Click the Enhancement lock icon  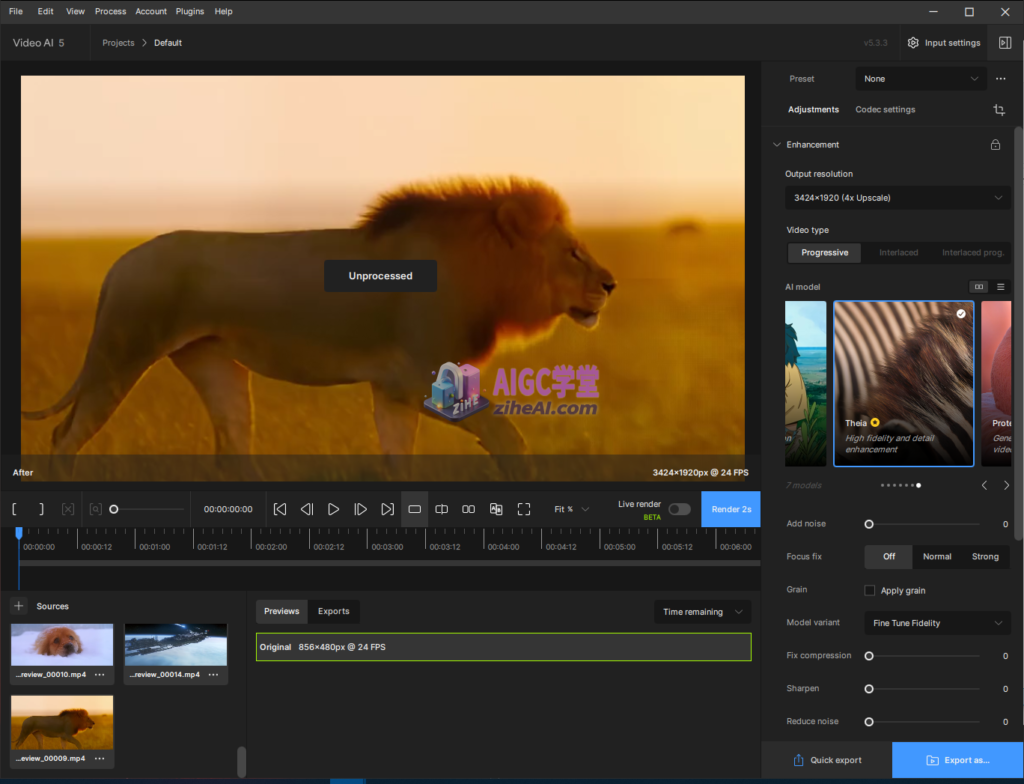[x=995, y=144]
